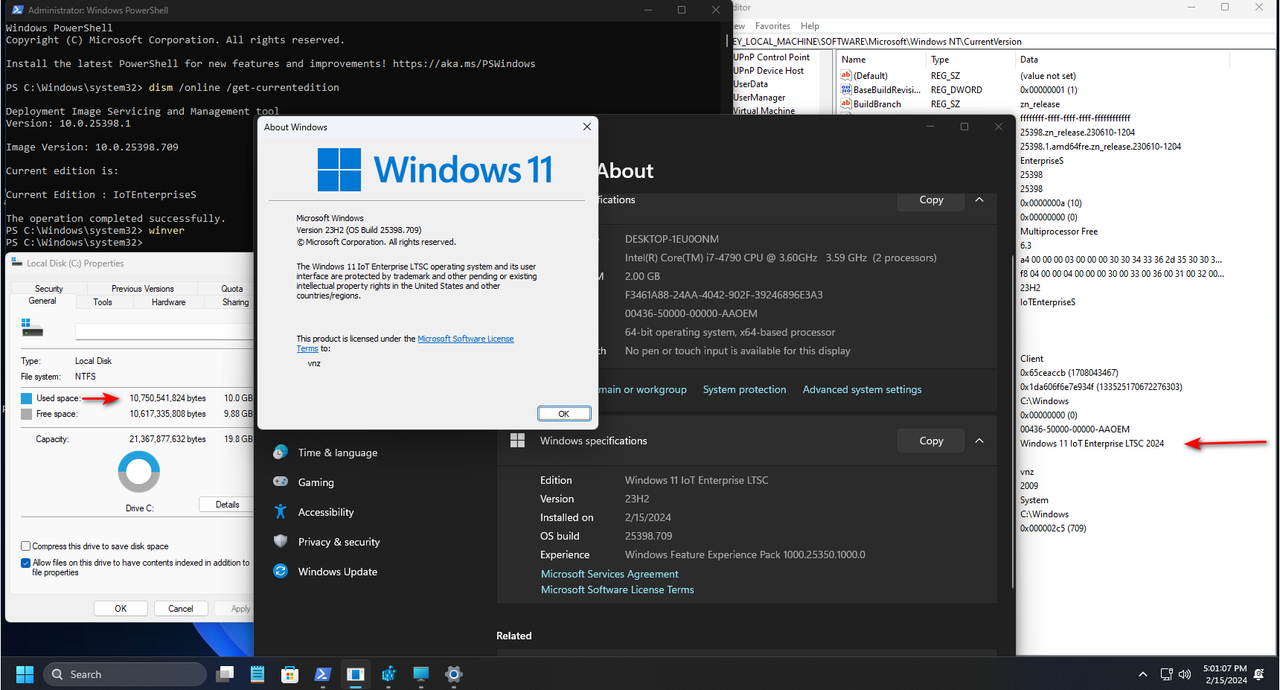The height and width of the screenshot is (690, 1280).
Task: Launch Notepad from the taskbar
Action: 257,674
